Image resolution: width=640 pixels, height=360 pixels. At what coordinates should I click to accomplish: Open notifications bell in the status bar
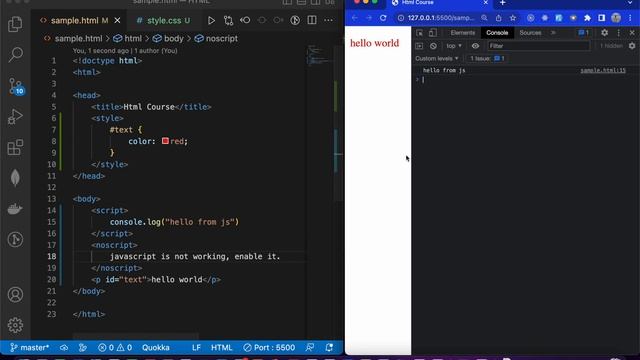point(329,347)
